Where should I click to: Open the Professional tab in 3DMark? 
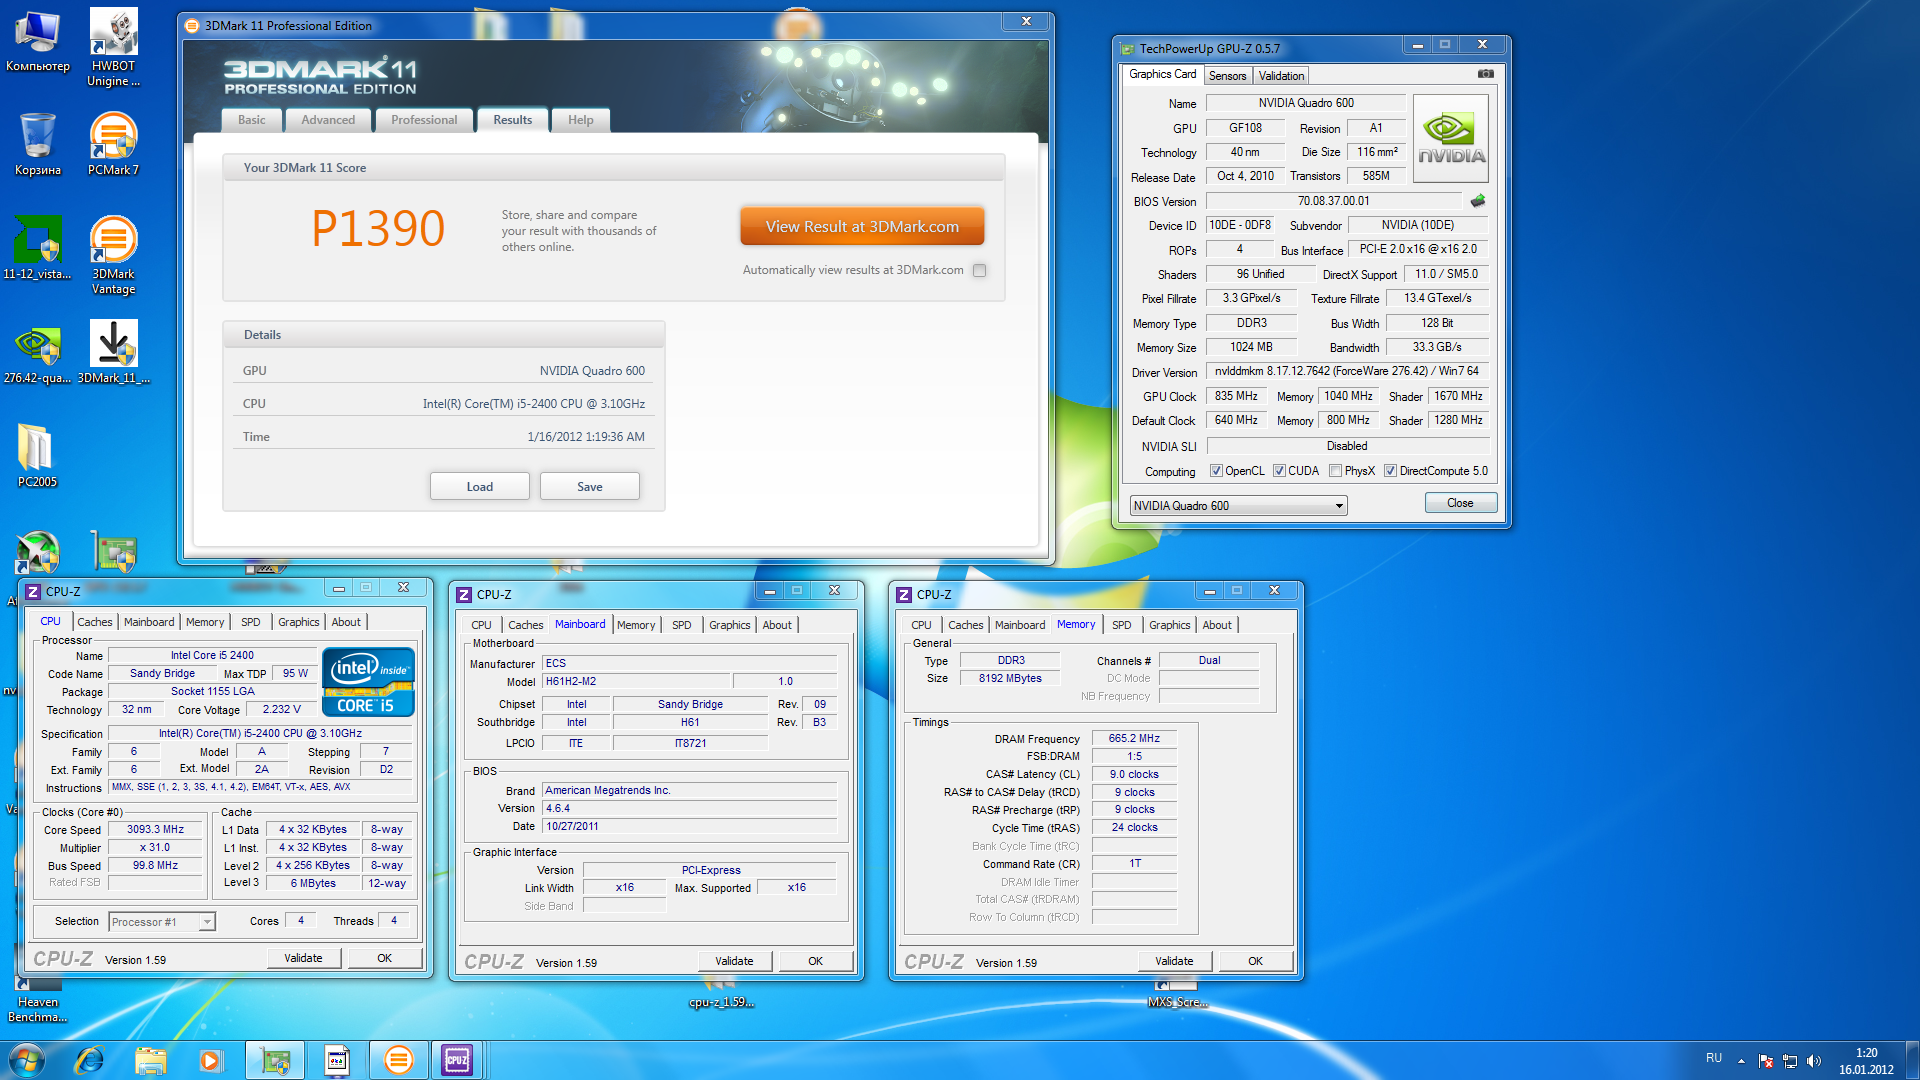tap(424, 120)
